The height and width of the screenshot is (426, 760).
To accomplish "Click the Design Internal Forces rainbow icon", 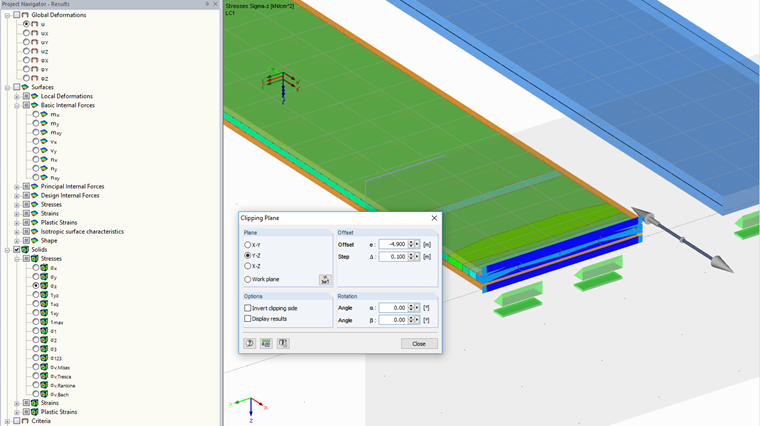I will click(x=34, y=195).
